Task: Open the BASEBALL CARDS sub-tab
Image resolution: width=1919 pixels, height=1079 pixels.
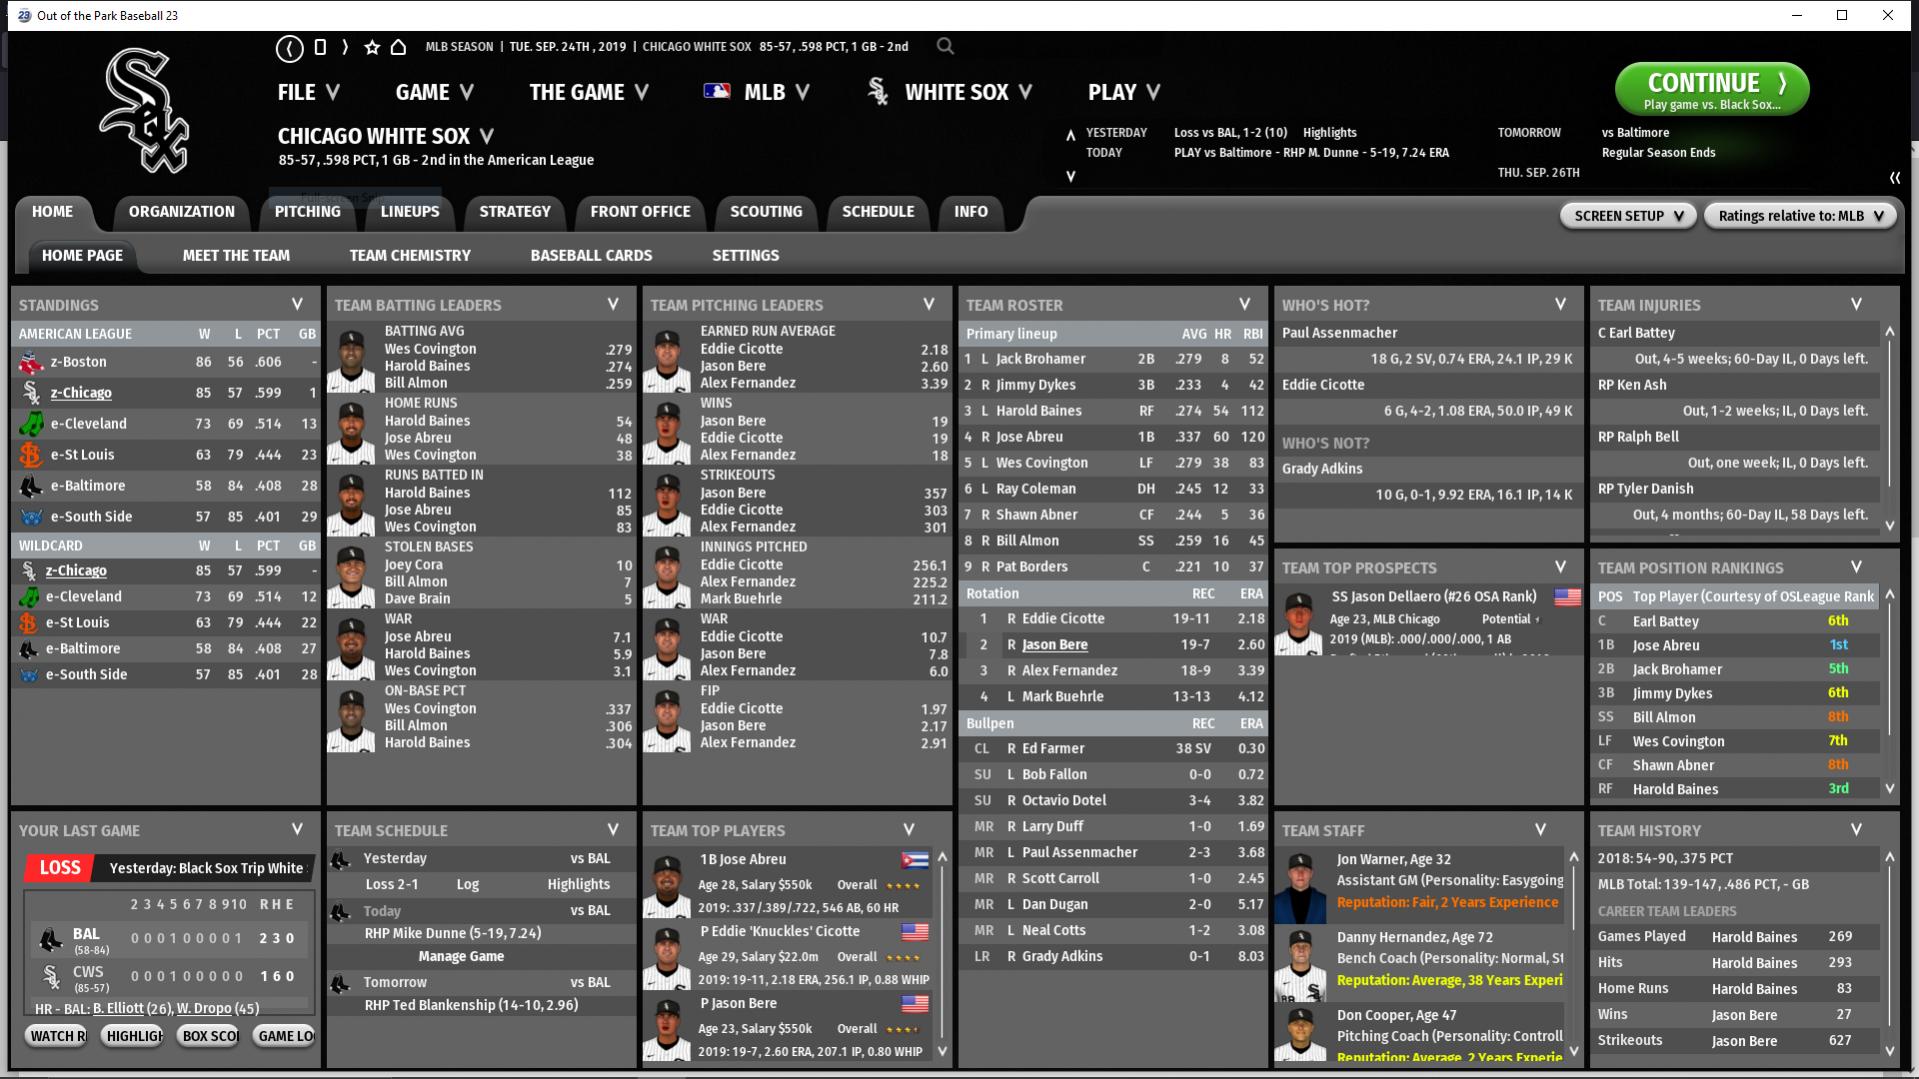Action: 591,256
